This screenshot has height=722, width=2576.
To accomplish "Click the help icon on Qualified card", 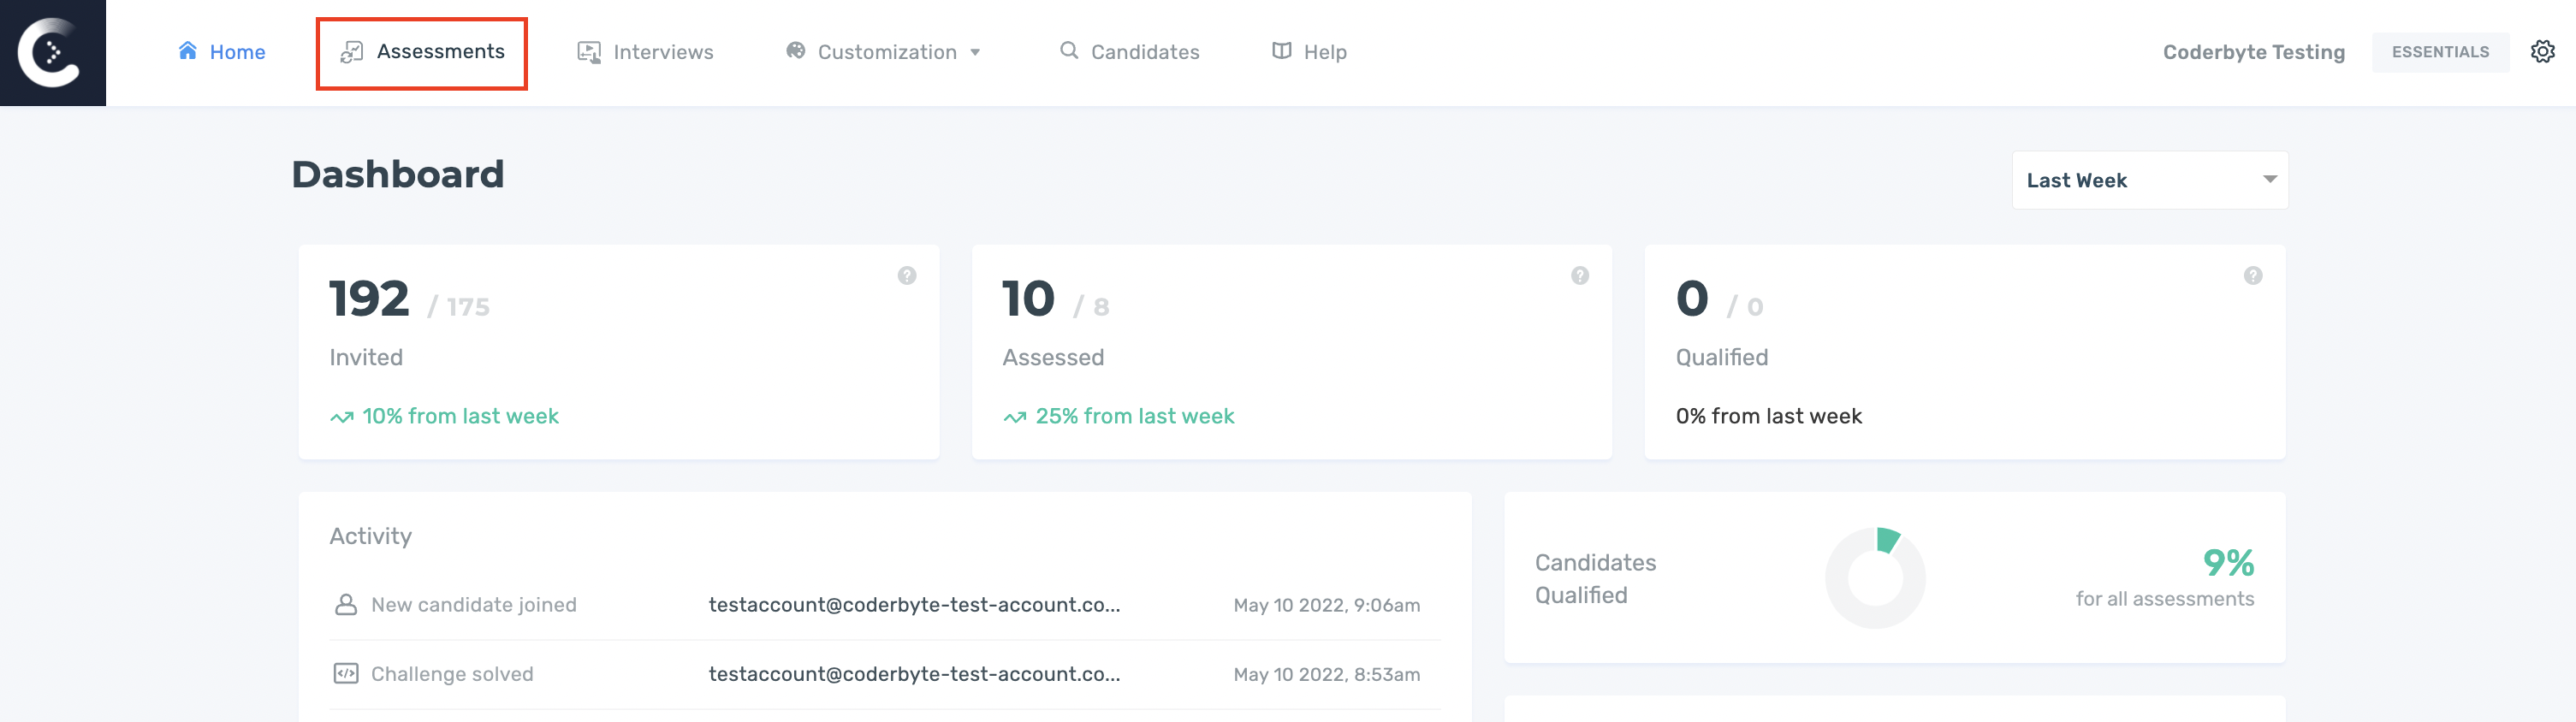I will tap(2253, 276).
